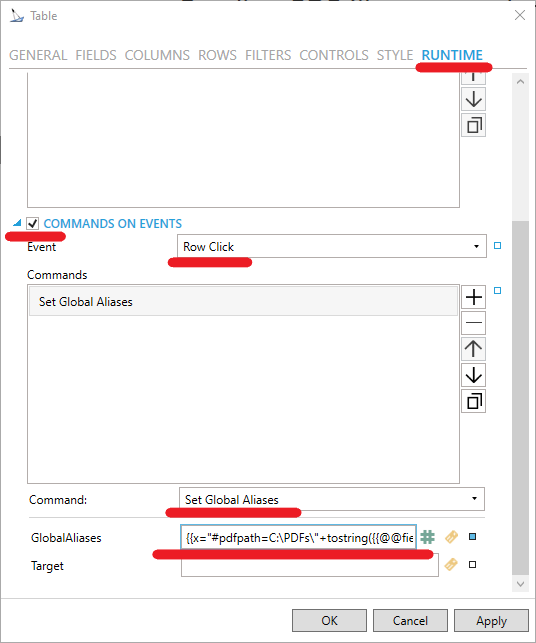The width and height of the screenshot is (536, 643).
Task: Click the duplicate icon in the upper list
Action: (474, 125)
